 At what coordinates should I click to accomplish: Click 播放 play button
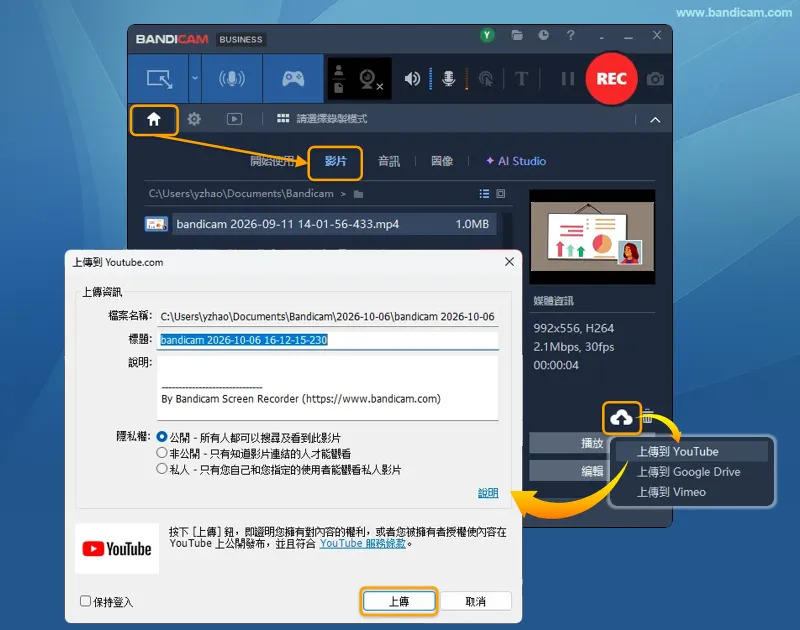pyautogui.click(x=569, y=443)
